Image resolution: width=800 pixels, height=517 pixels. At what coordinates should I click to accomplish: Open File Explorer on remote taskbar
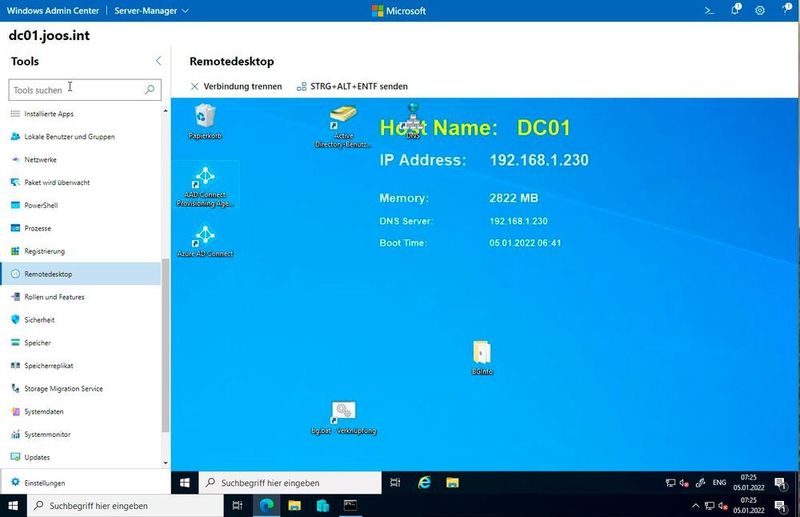click(x=452, y=482)
